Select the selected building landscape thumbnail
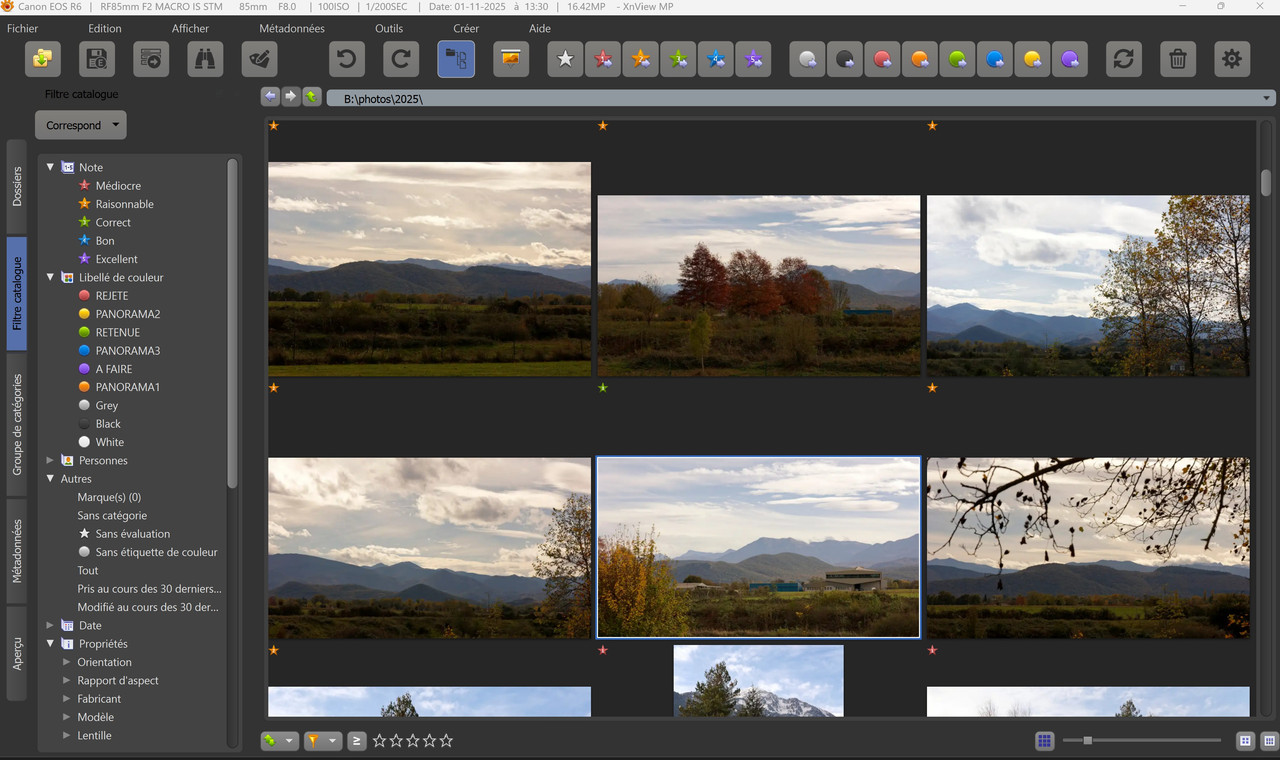Image resolution: width=1280 pixels, height=760 pixels. 759,547
